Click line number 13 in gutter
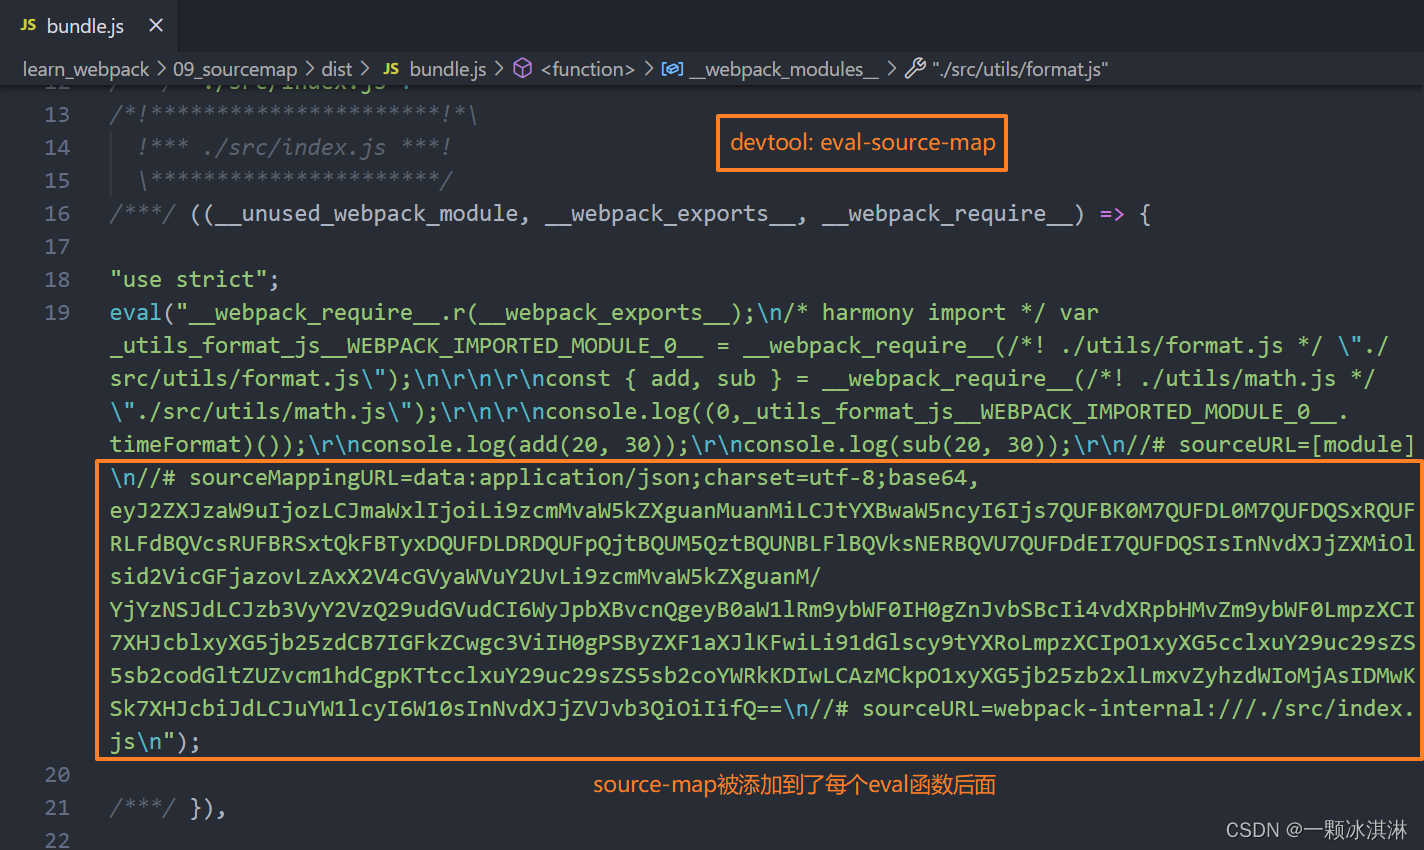Viewport: 1424px width, 850px height. pos(57,115)
